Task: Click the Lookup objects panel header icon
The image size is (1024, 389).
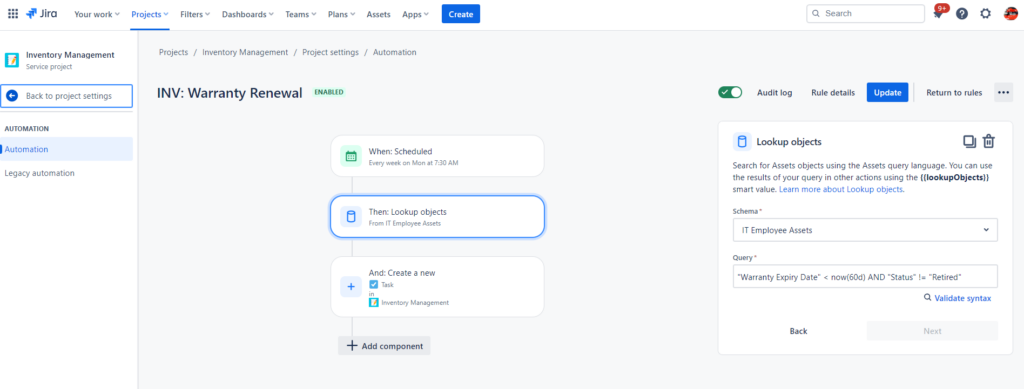Action: [742, 142]
